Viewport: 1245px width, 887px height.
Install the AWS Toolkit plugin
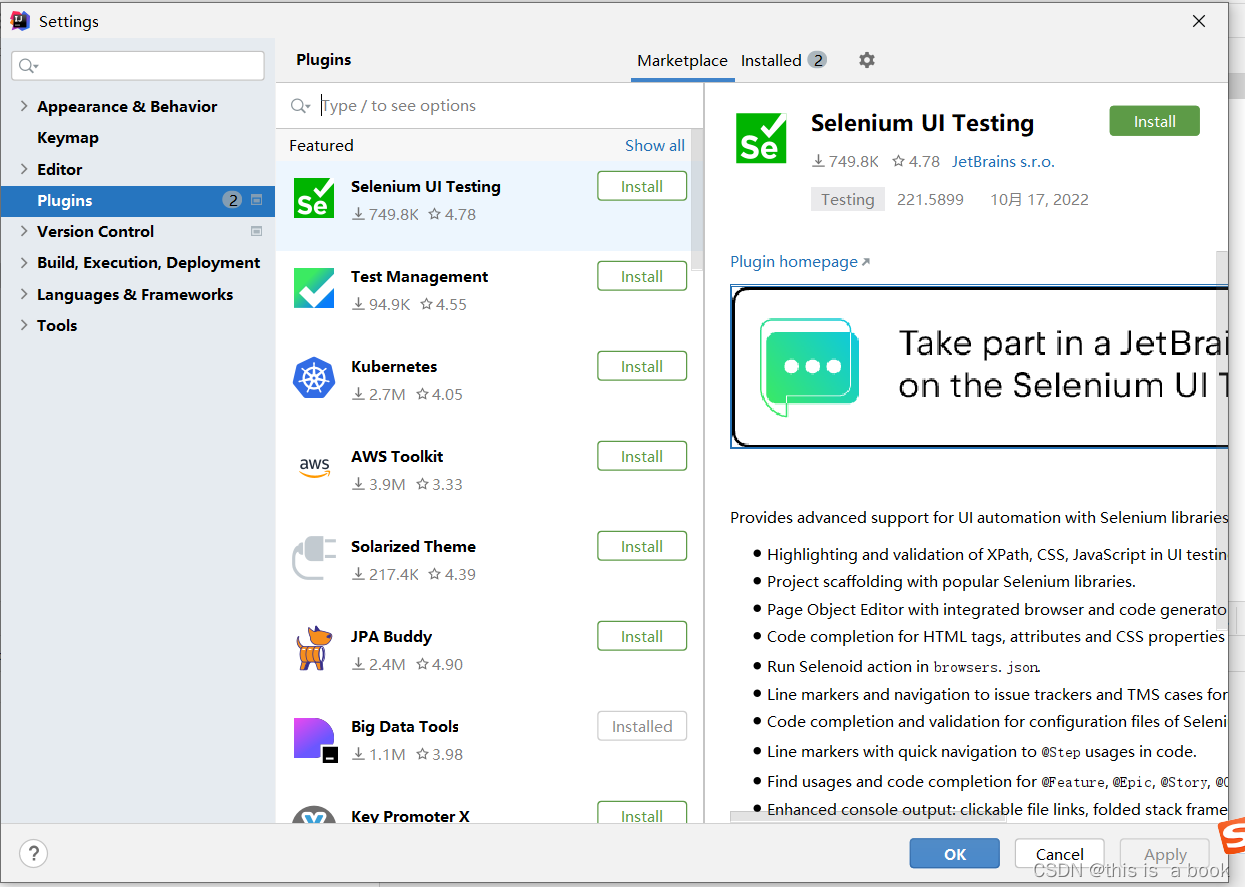coord(642,457)
